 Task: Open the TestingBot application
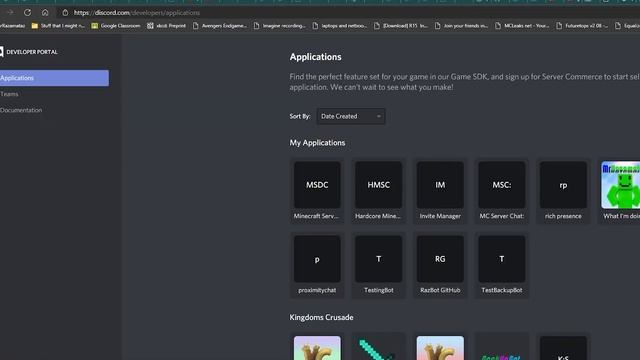pyautogui.click(x=378, y=265)
